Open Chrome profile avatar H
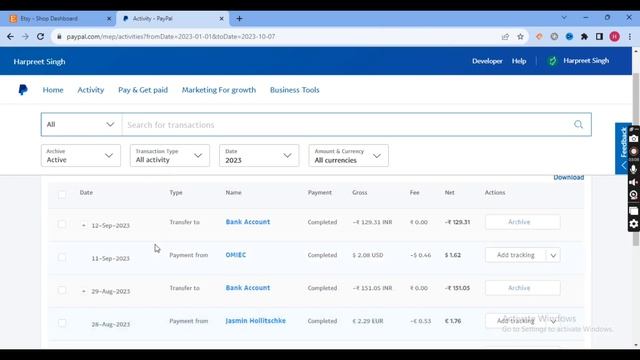Viewport: 640px width, 360px height. (x=615, y=37)
